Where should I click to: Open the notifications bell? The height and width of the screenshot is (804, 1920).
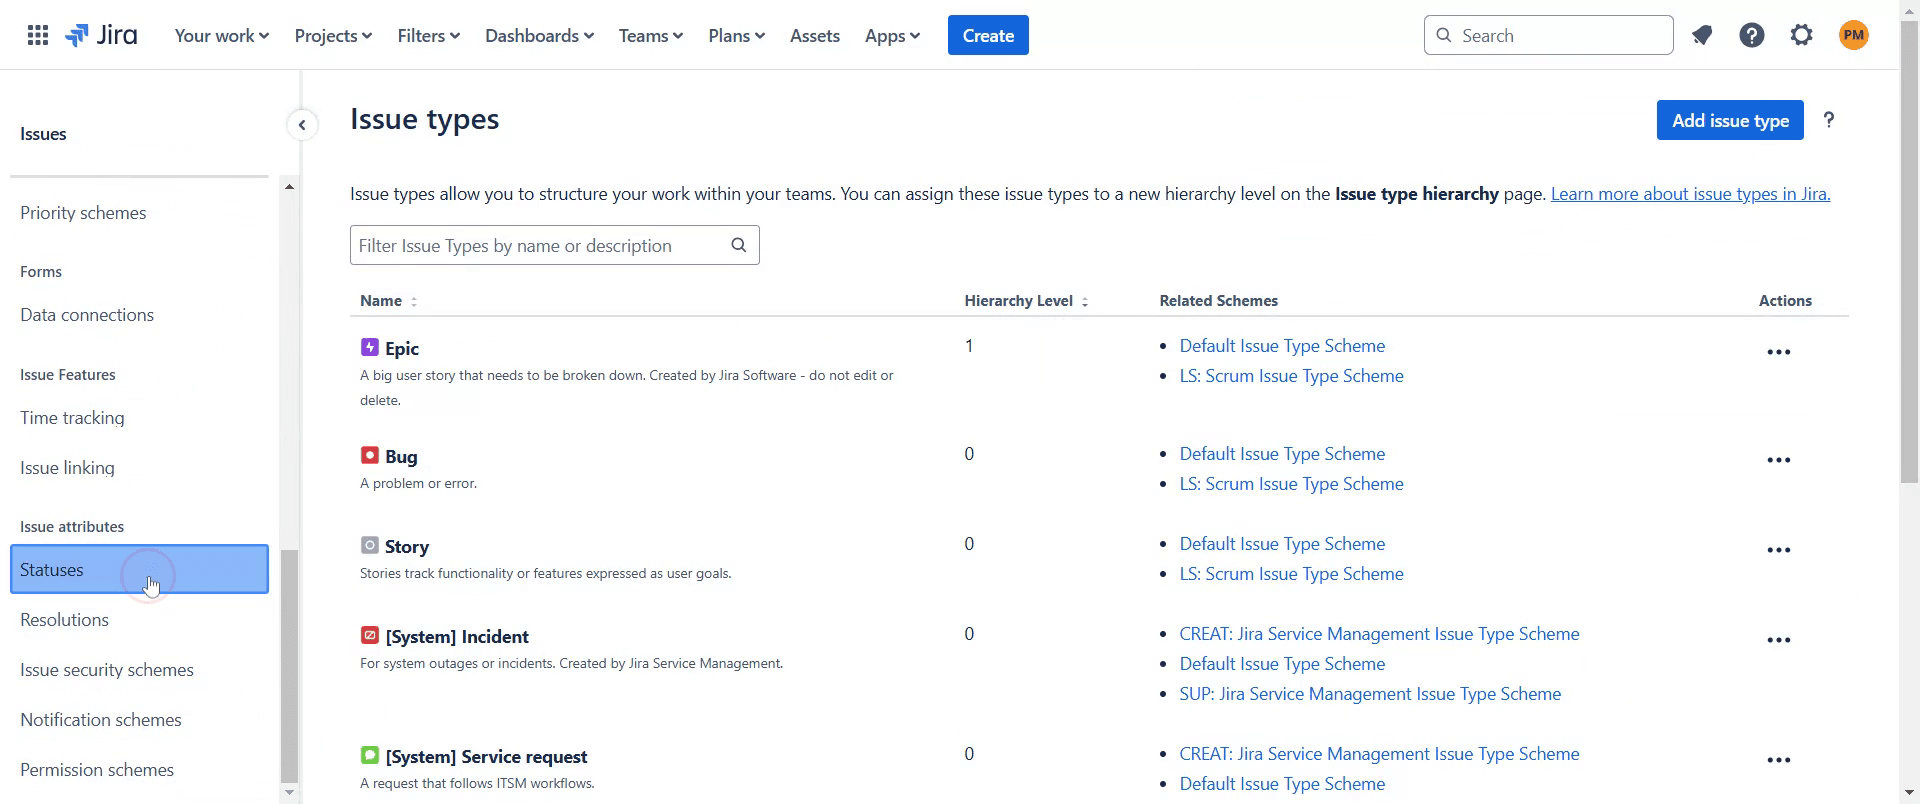point(1702,36)
